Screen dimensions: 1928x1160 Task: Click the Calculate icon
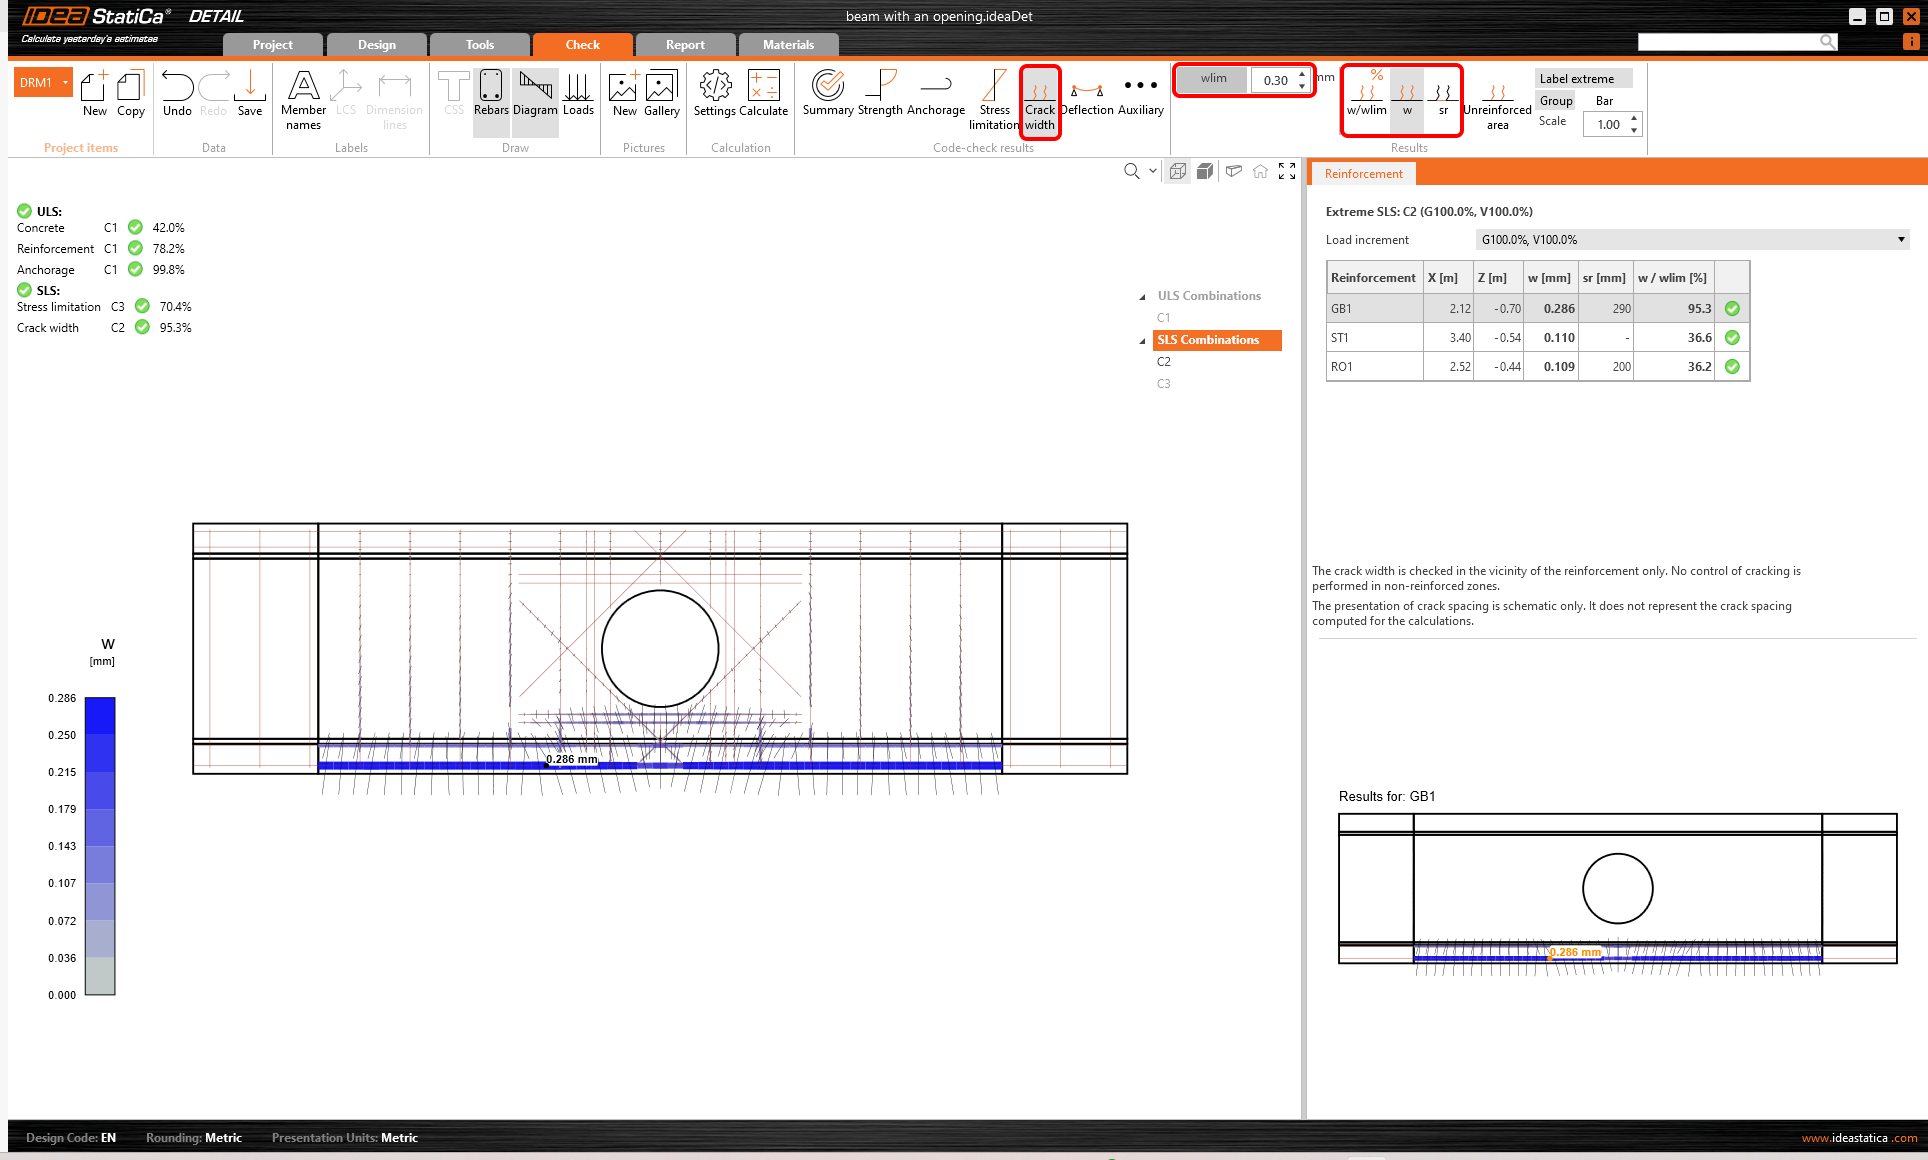tap(764, 94)
